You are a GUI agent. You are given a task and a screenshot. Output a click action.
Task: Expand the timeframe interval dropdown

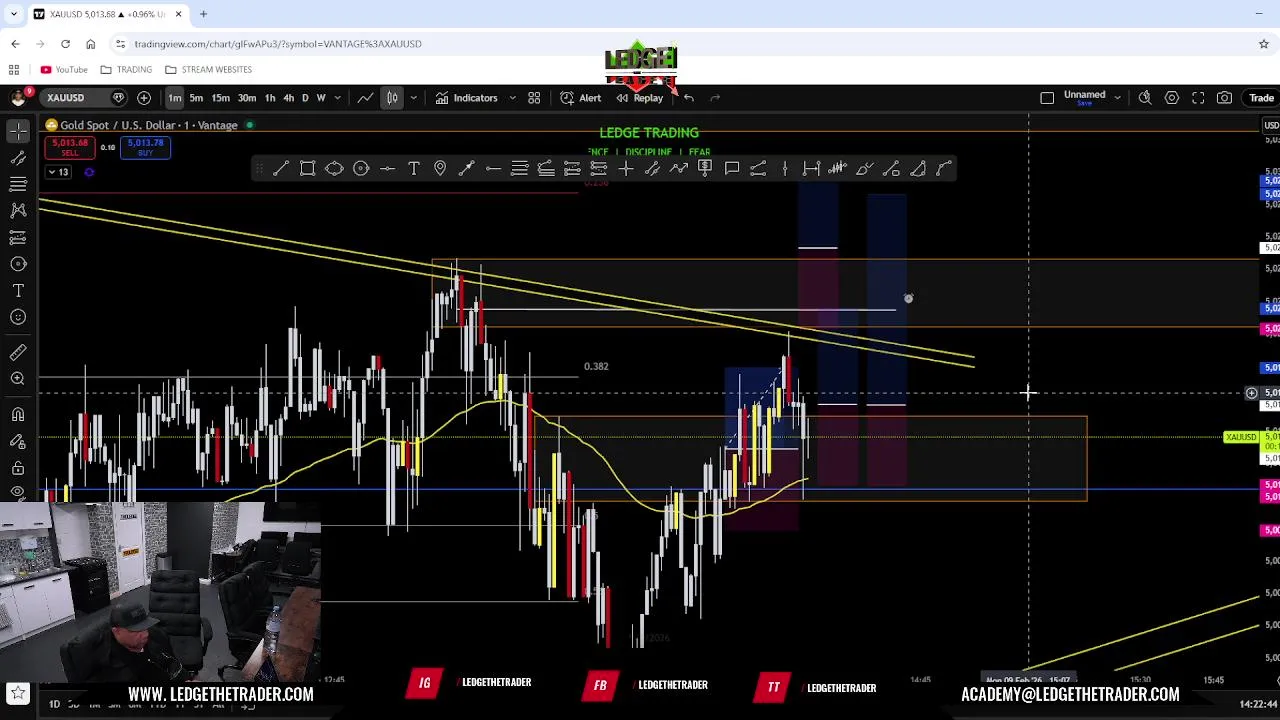pos(338,98)
